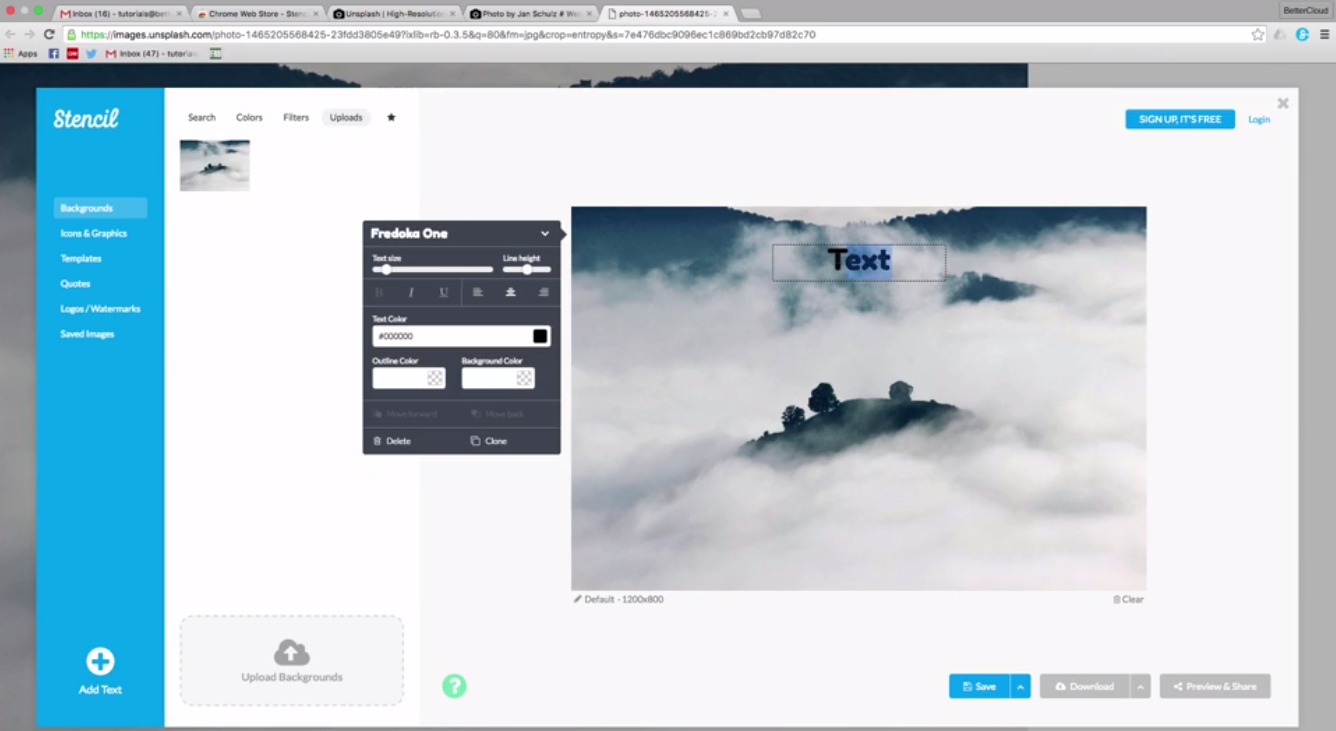Open Backgrounds in the sidebar
Viewport: 1336px width, 731px height.
click(x=100, y=208)
